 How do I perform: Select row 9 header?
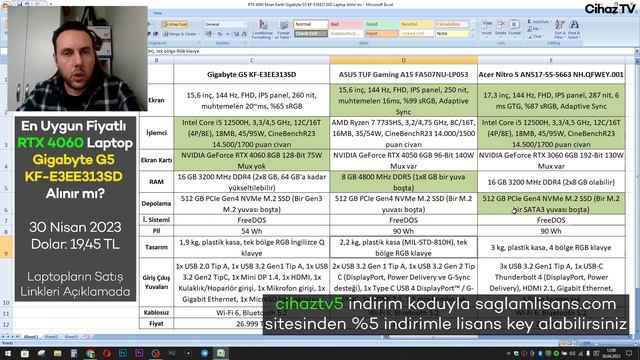coord(6,247)
